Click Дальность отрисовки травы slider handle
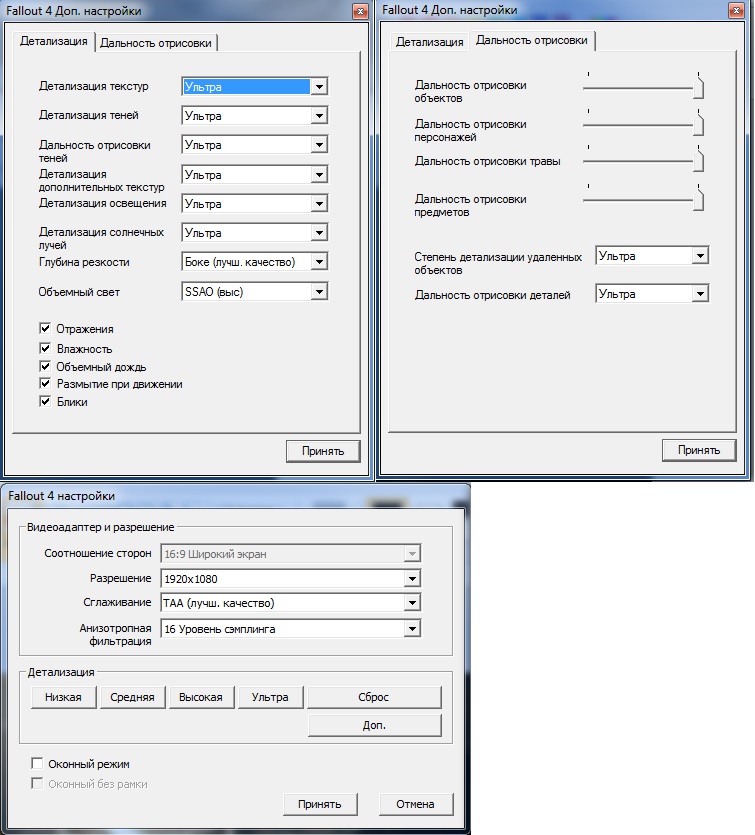This screenshot has height=835, width=755. click(x=698, y=161)
